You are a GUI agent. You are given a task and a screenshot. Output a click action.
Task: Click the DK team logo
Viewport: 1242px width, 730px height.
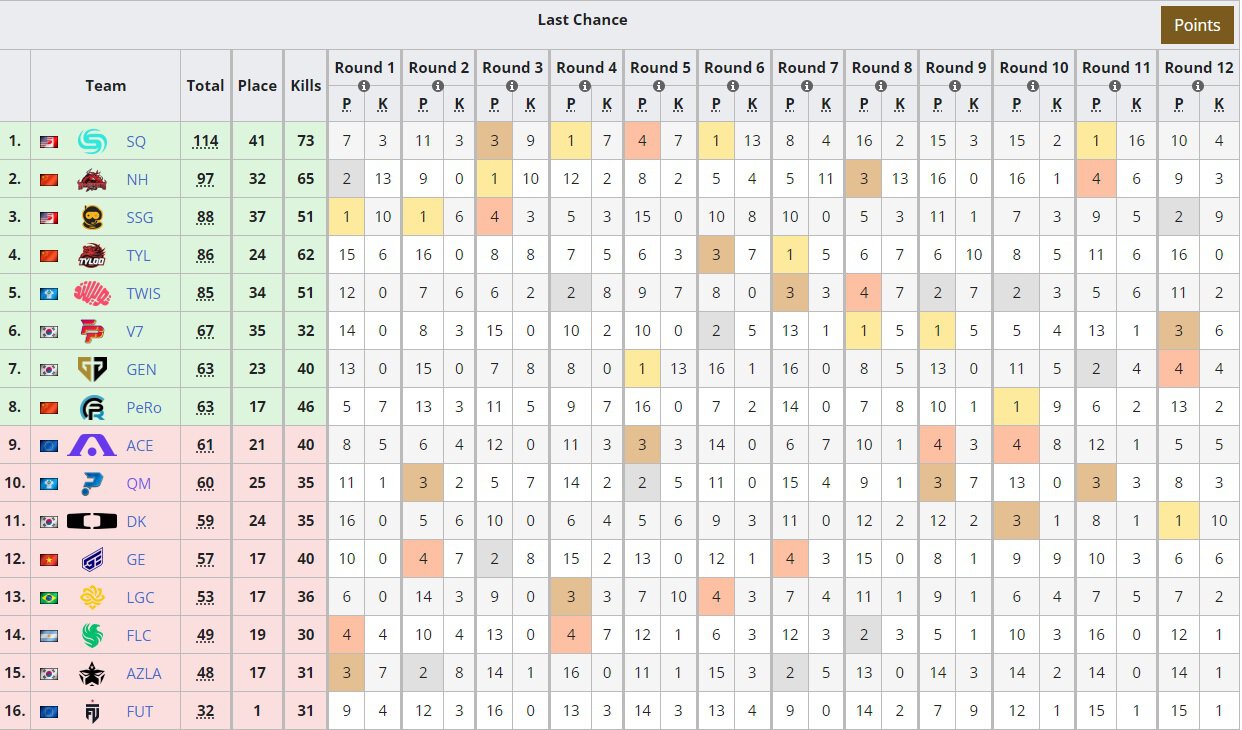(92, 521)
